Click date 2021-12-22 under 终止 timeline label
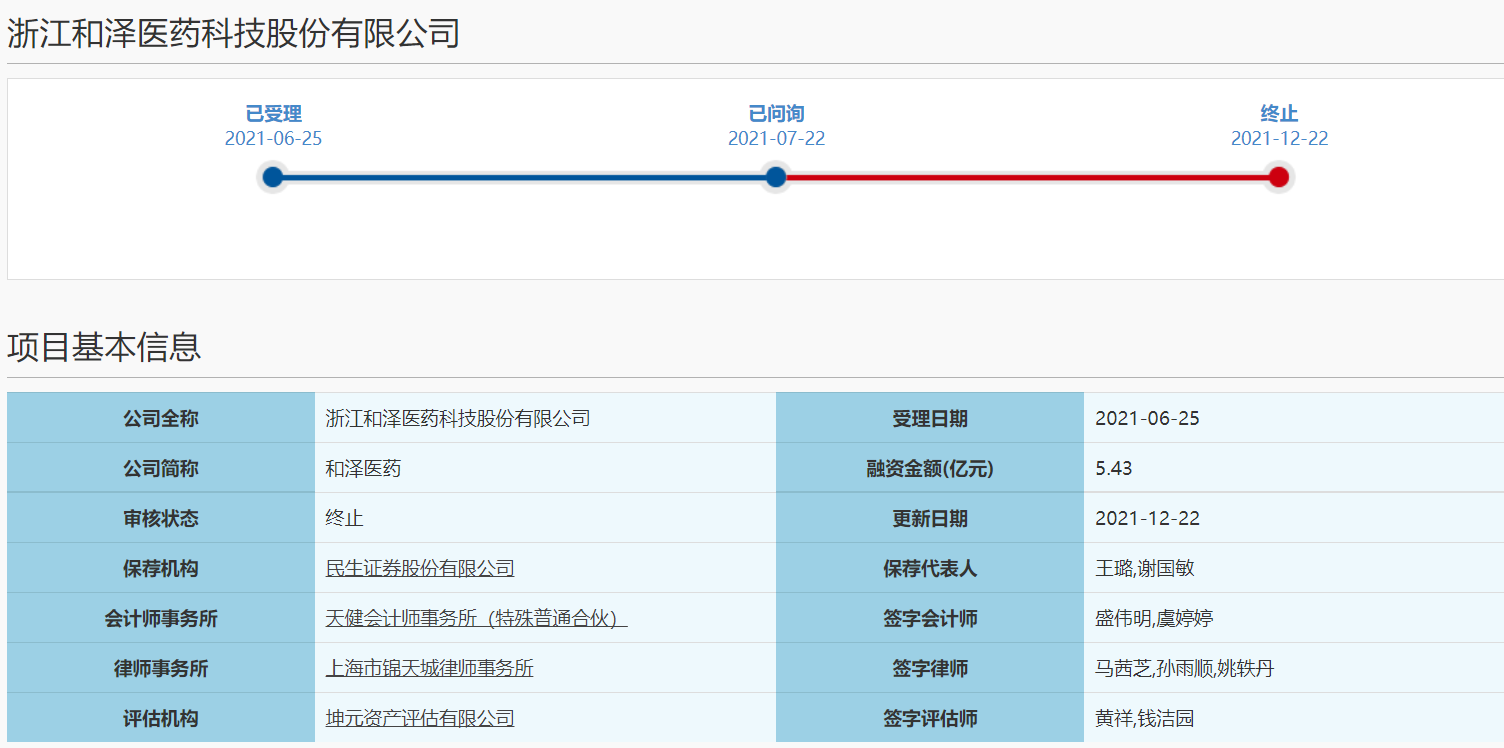Screen dimensions: 1504x748 [1279, 139]
